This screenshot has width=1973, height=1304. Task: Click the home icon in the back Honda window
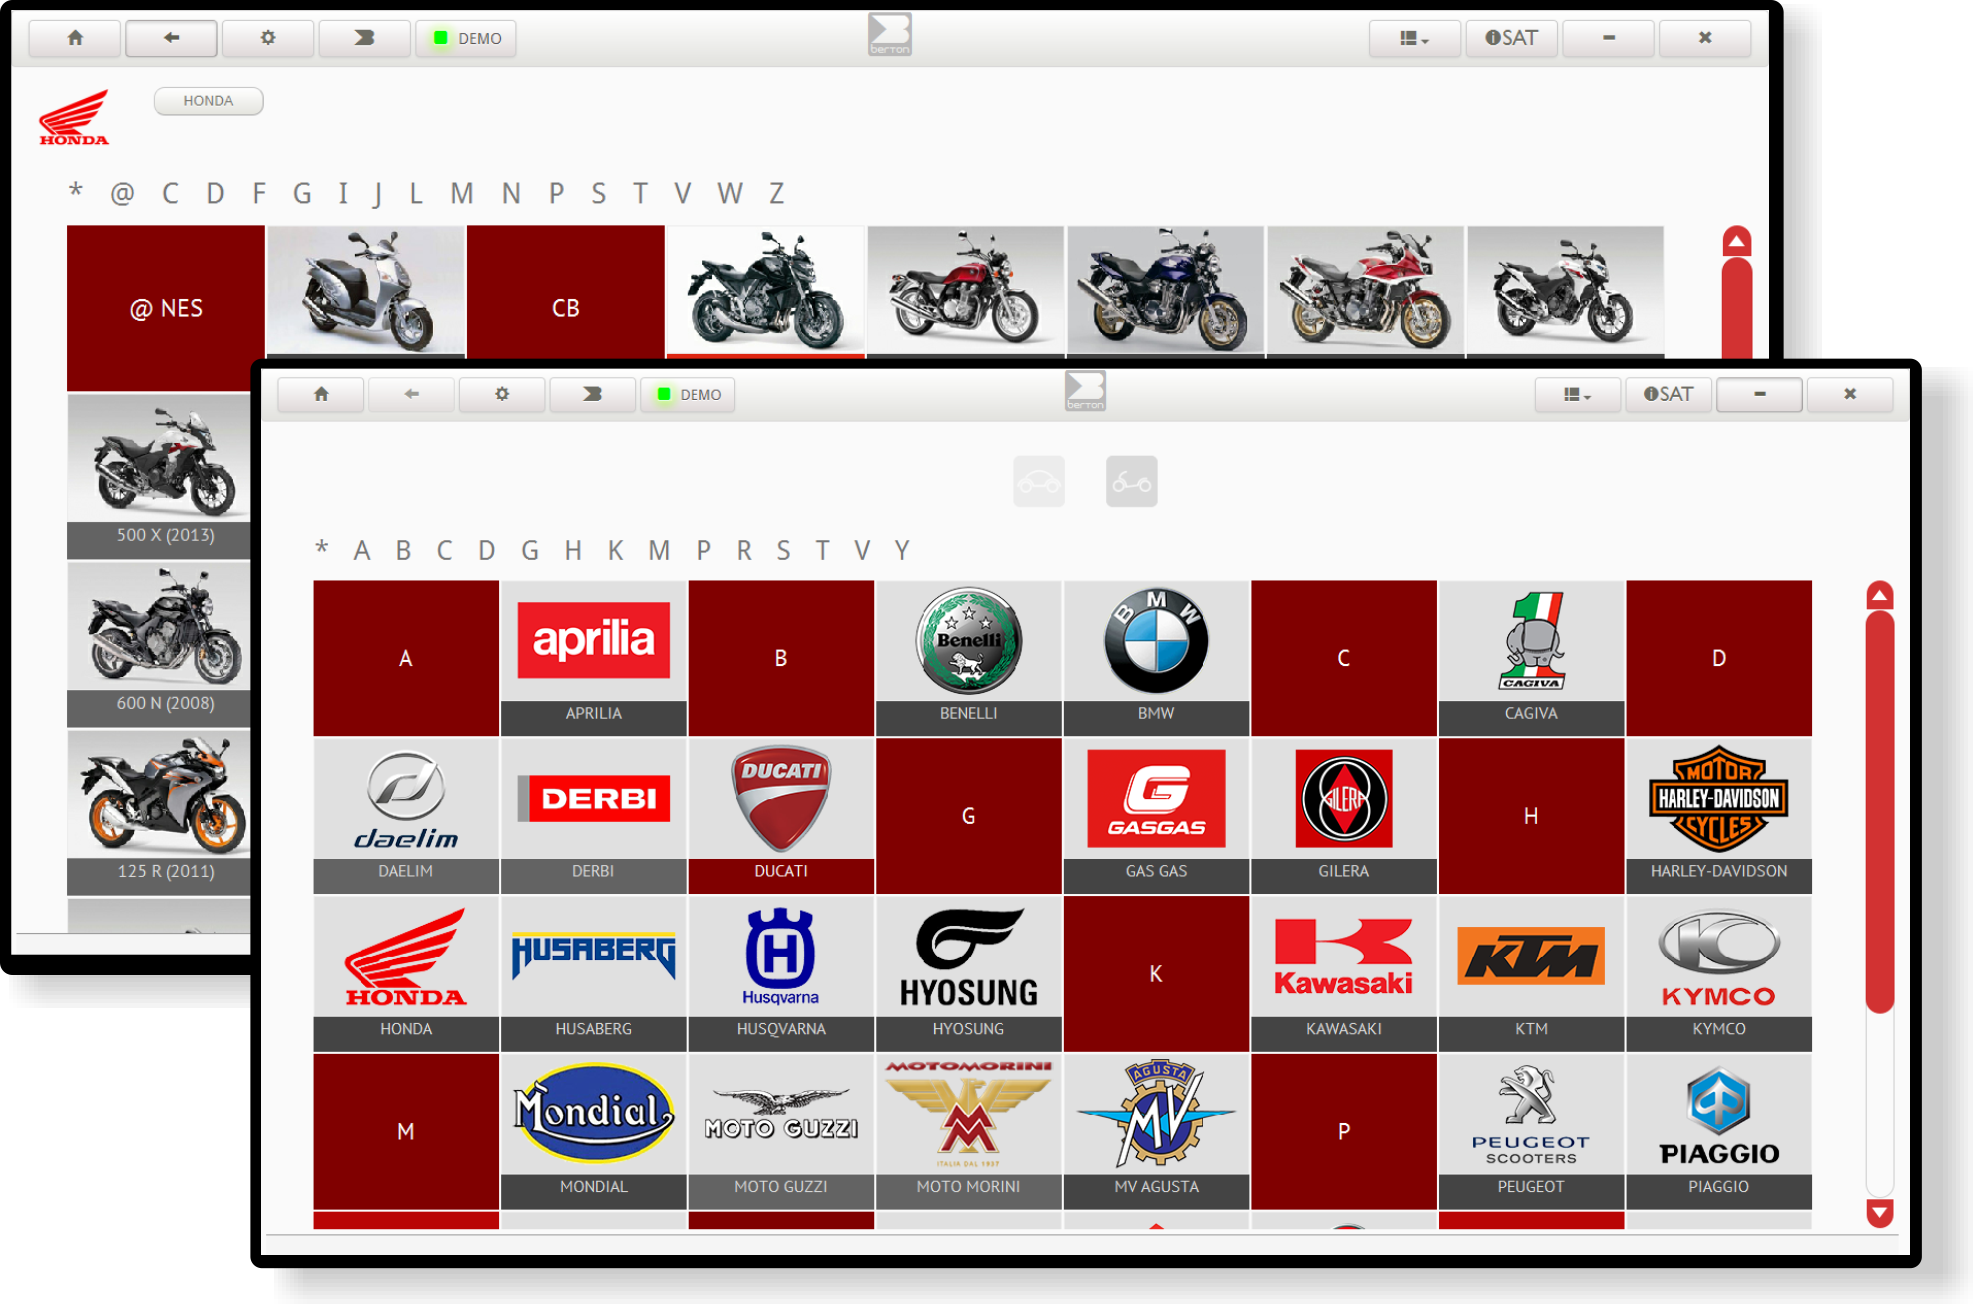tap(75, 38)
